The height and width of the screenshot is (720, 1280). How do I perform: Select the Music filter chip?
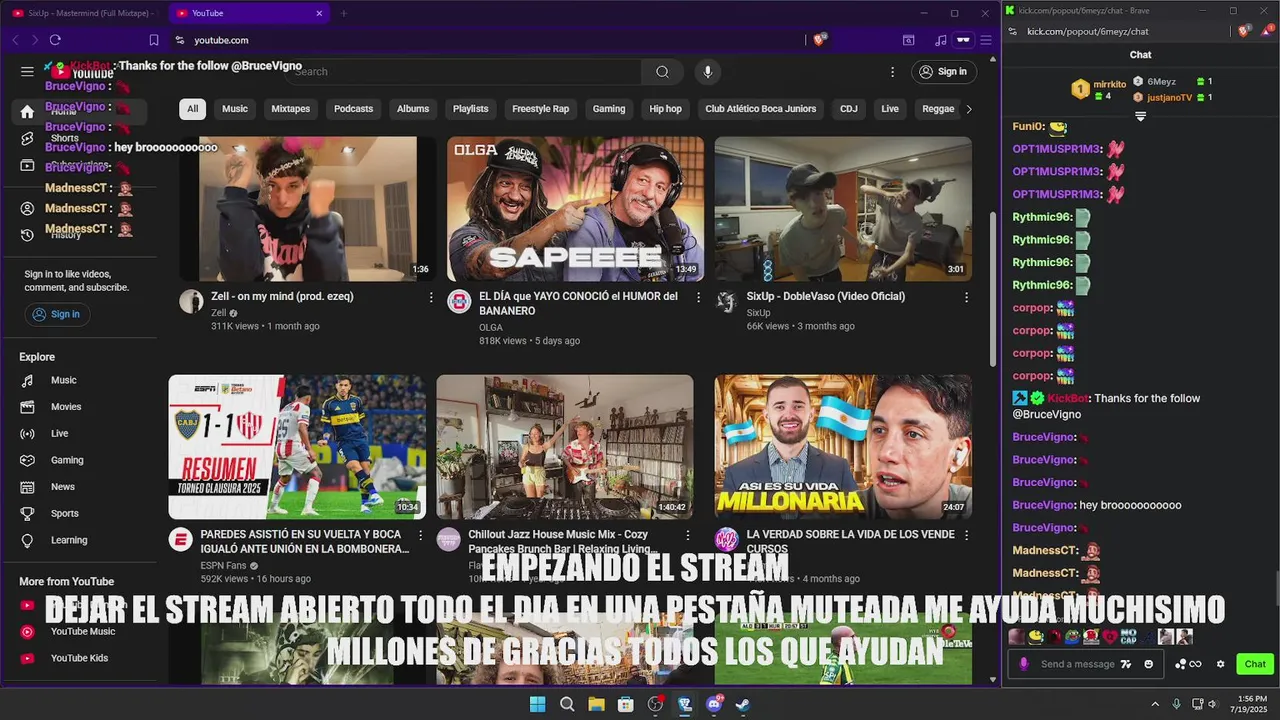coord(235,109)
